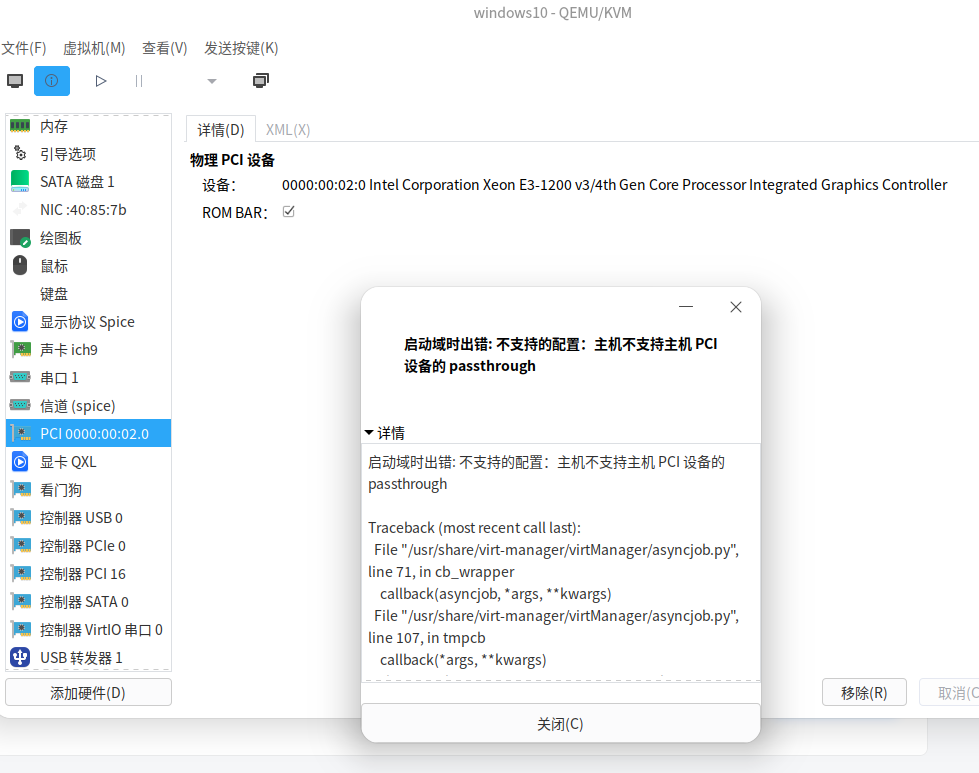979x773 pixels.
Task: Select the 引导选项 boot options icon
Action: point(20,154)
